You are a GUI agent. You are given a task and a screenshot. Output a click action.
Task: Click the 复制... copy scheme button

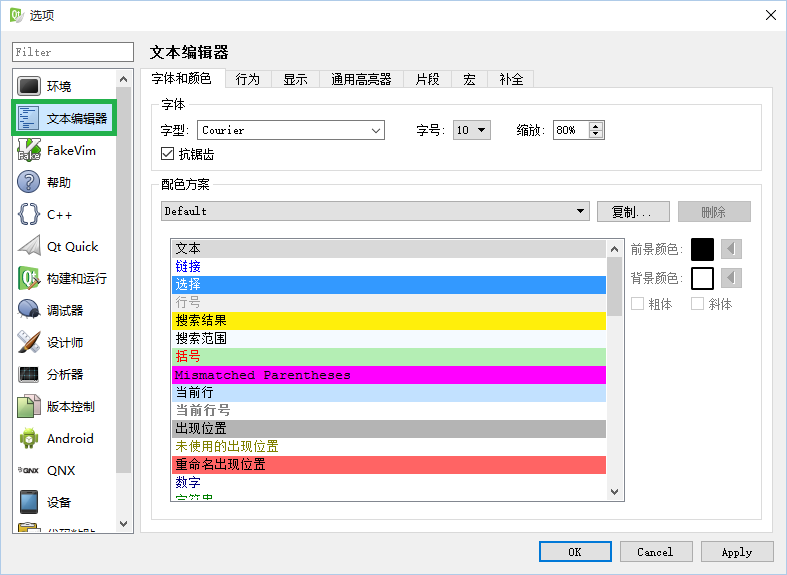633,212
